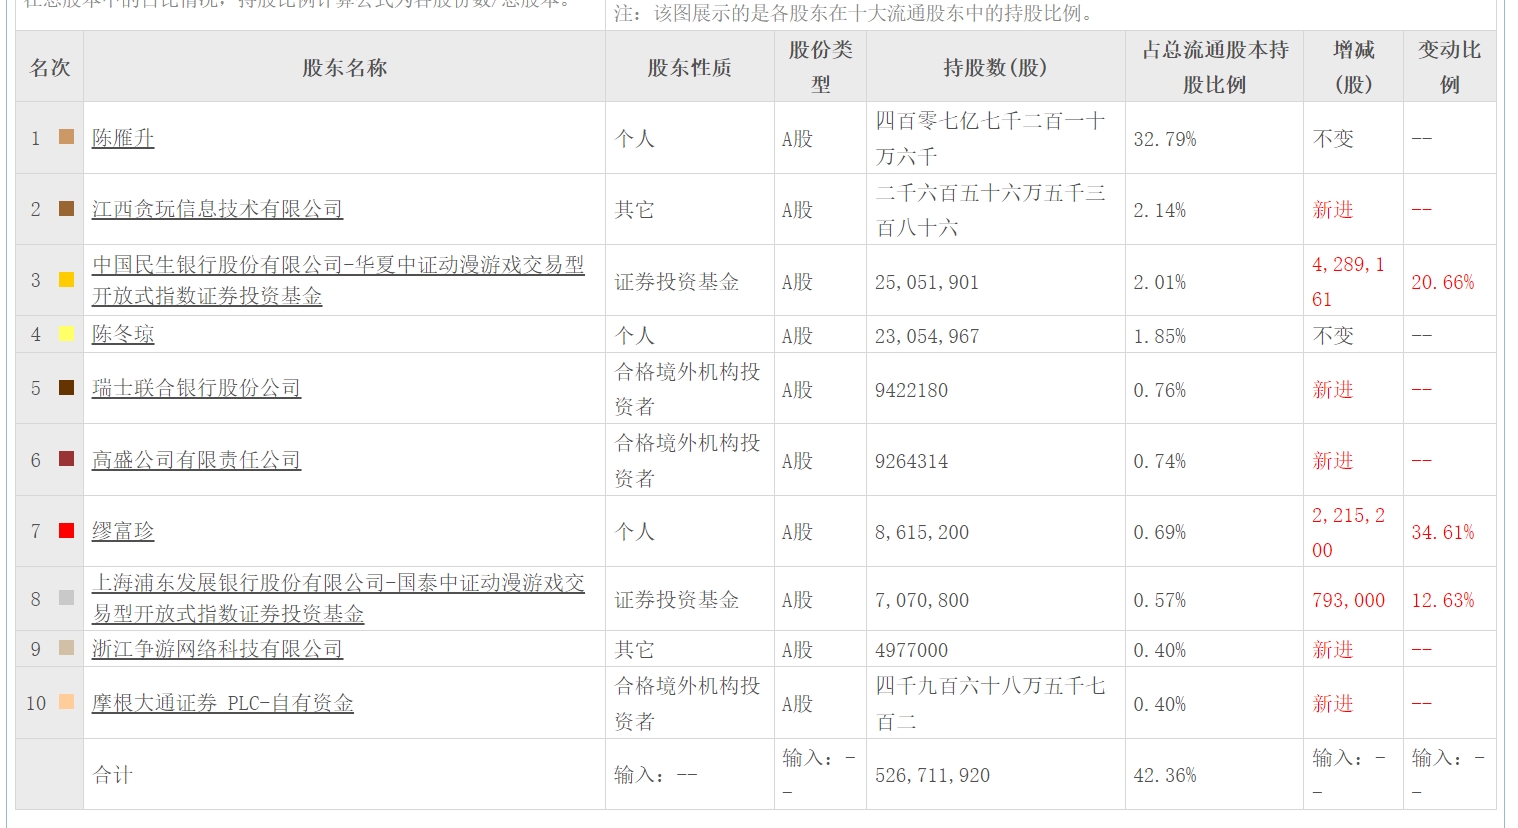Click the 持股数(股) column header
1518x828 pixels.
click(x=996, y=67)
